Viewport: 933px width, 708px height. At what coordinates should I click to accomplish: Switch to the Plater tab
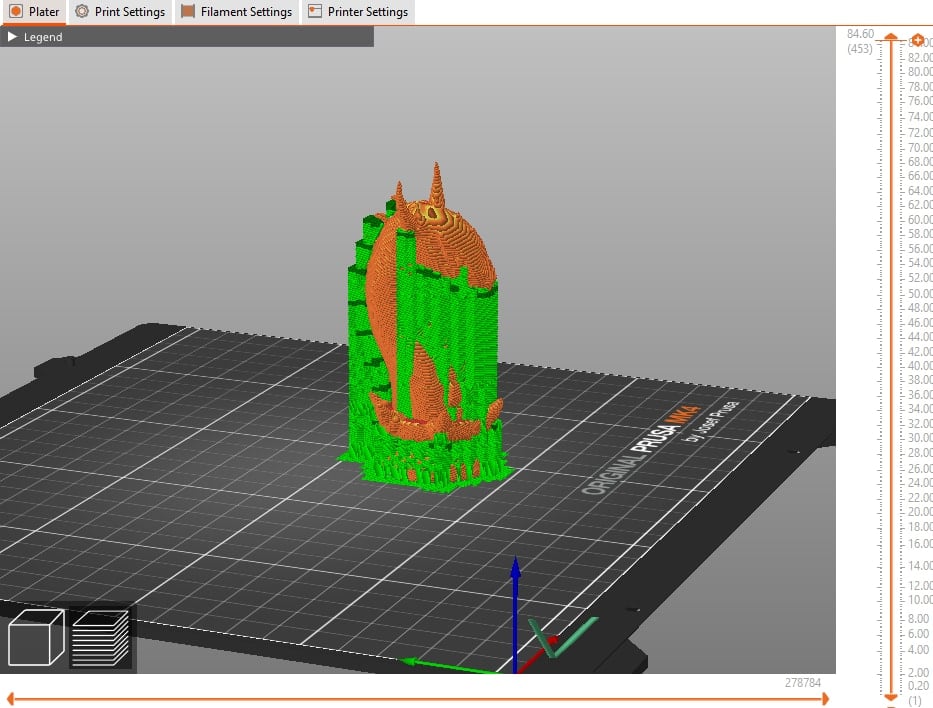click(x=35, y=12)
